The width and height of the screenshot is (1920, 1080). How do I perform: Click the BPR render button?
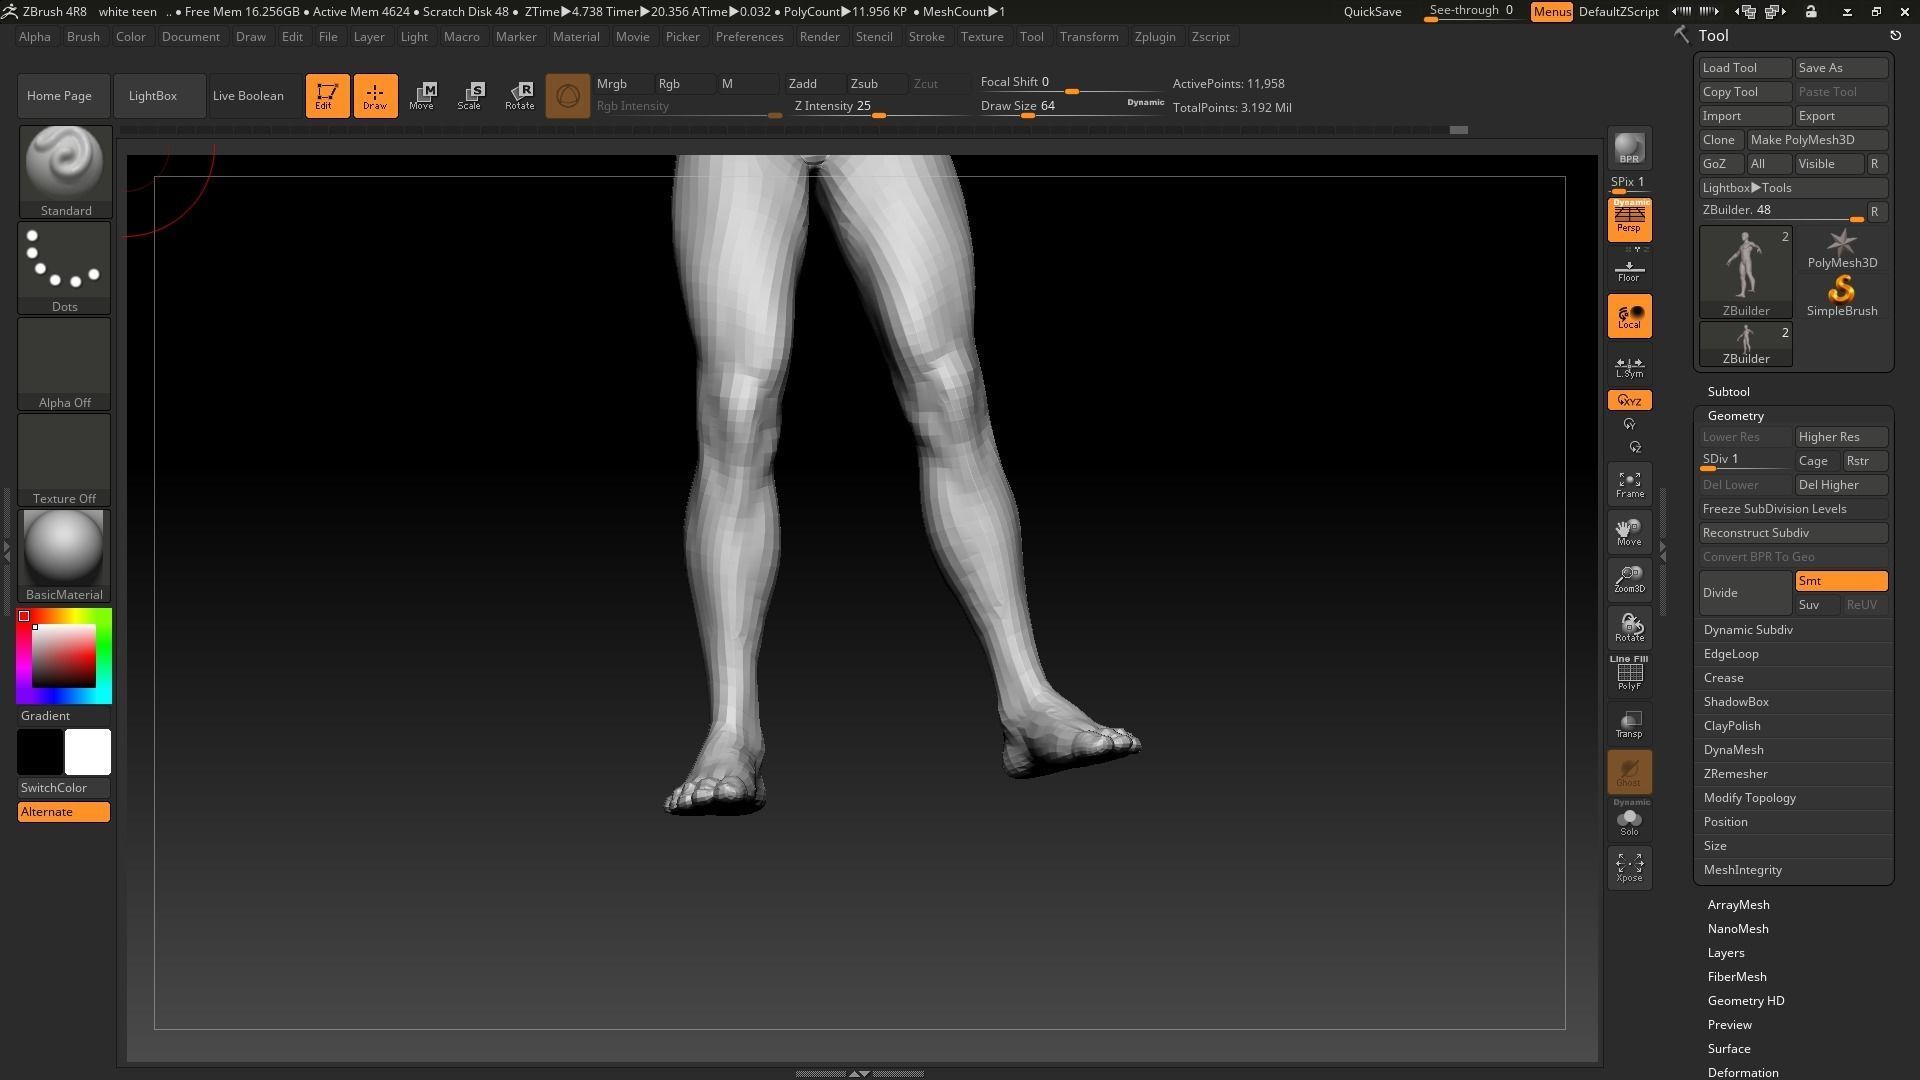(1629, 148)
